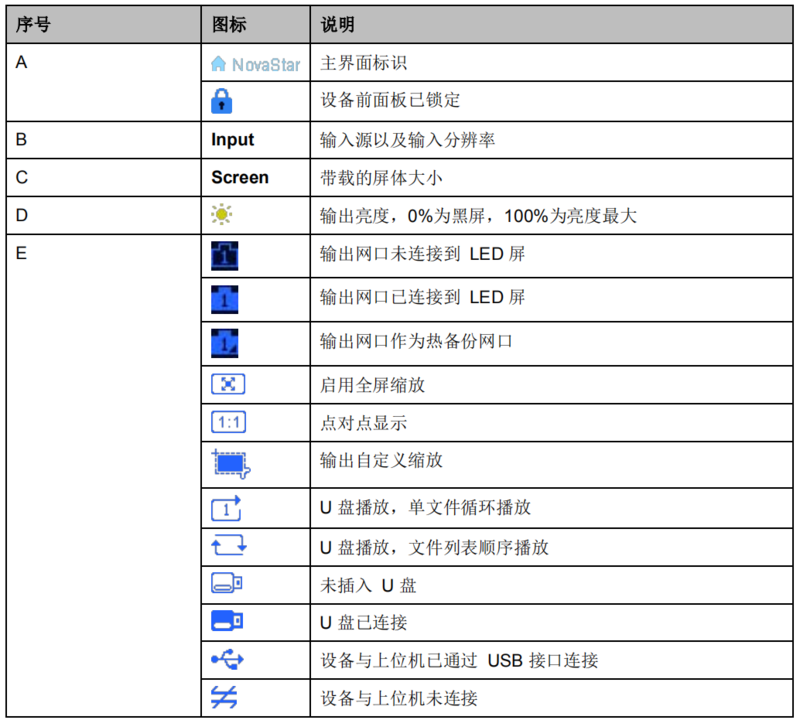Click the bold Input label
Viewport: 800px width, 720px height.
[x=233, y=140]
